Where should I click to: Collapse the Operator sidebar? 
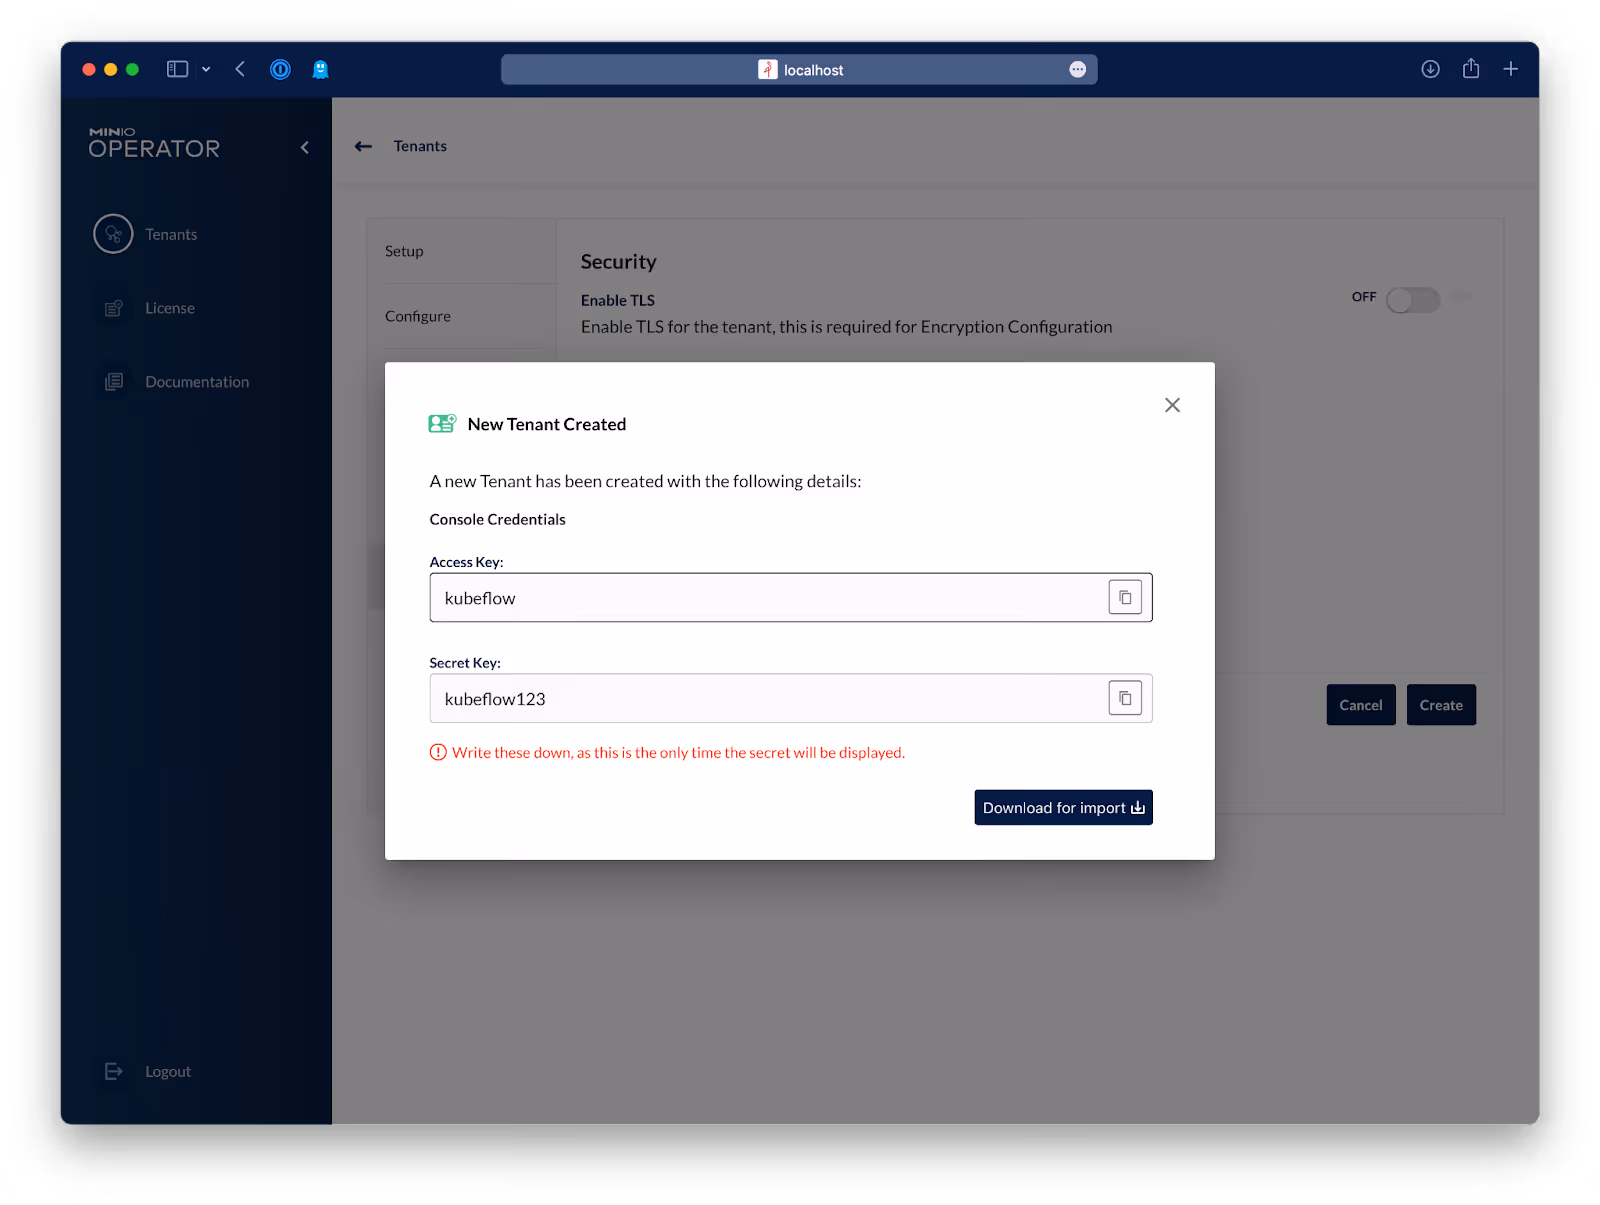coord(305,148)
